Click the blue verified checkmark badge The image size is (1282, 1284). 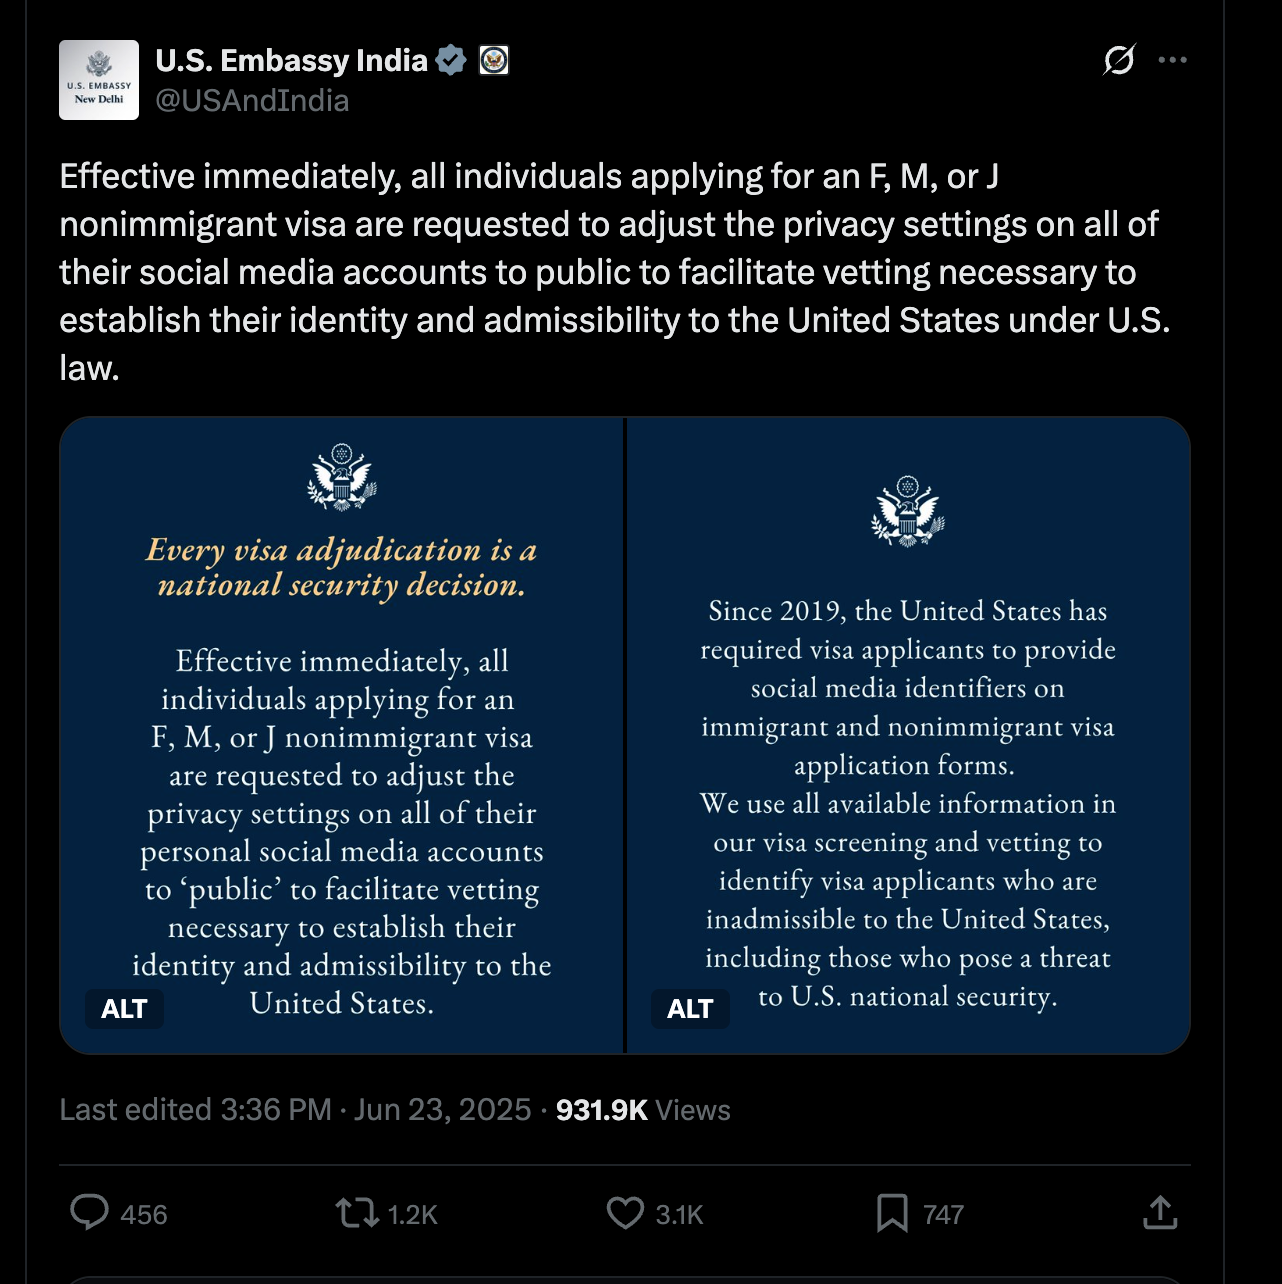tap(452, 61)
